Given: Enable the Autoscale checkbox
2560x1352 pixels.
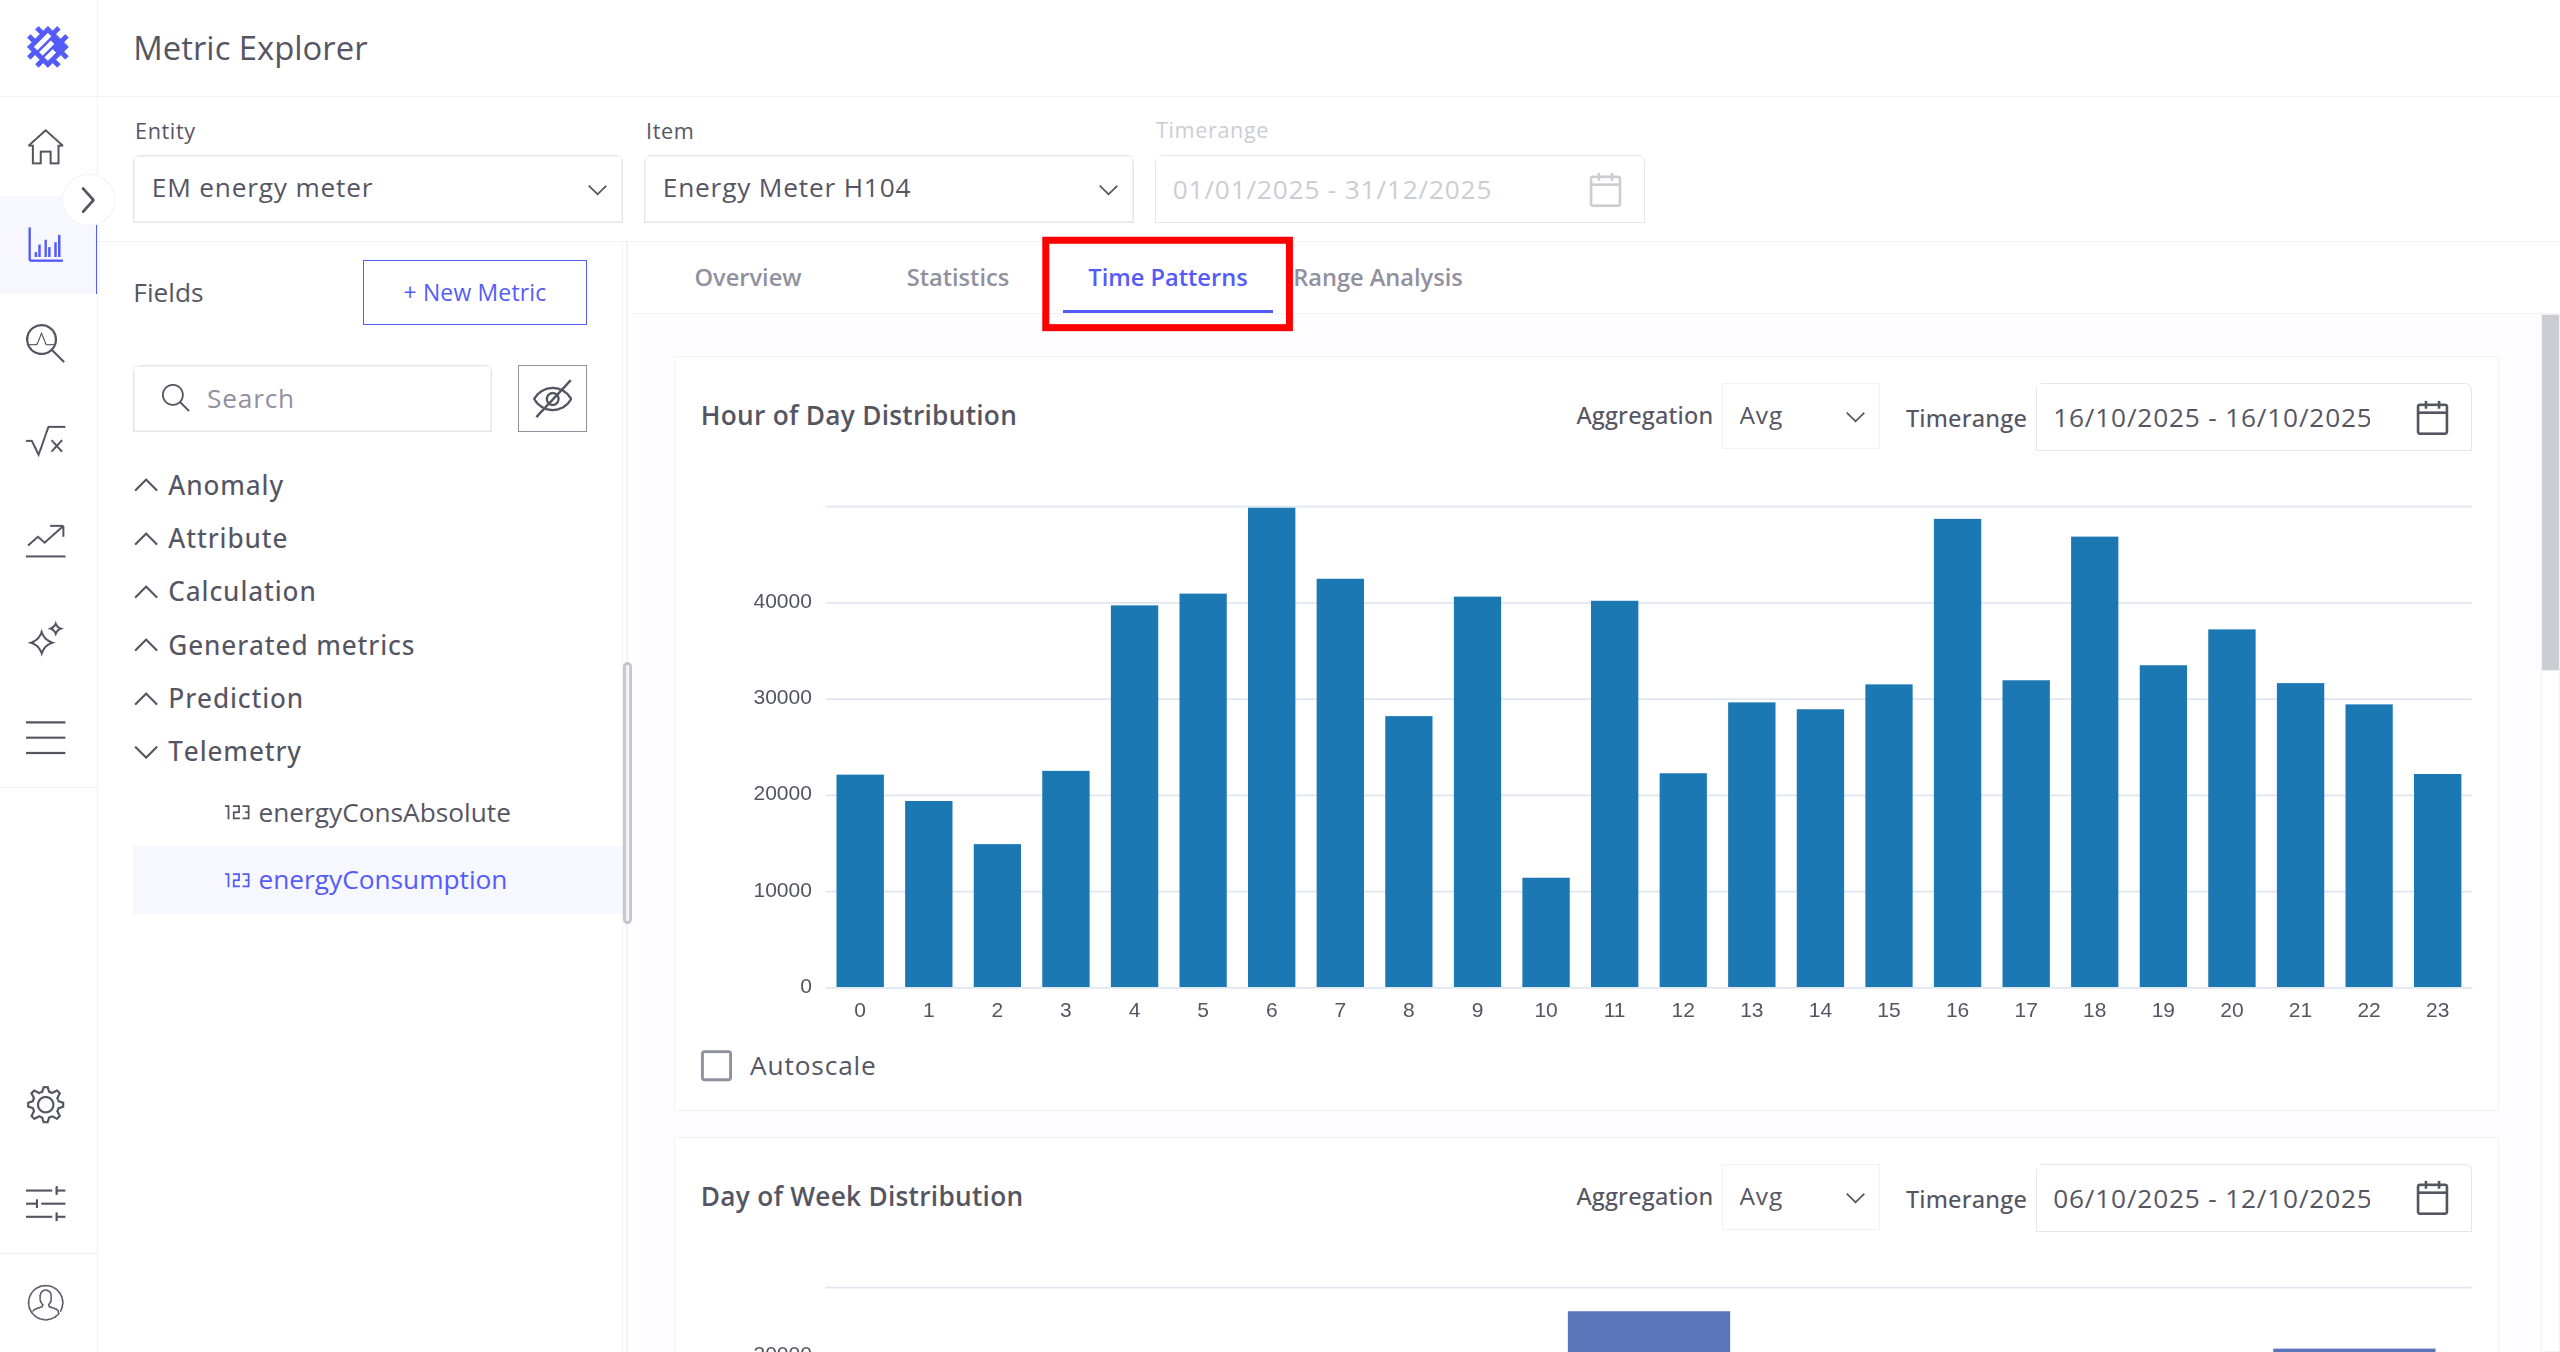Looking at the screenshot, I should point(716,1066).
